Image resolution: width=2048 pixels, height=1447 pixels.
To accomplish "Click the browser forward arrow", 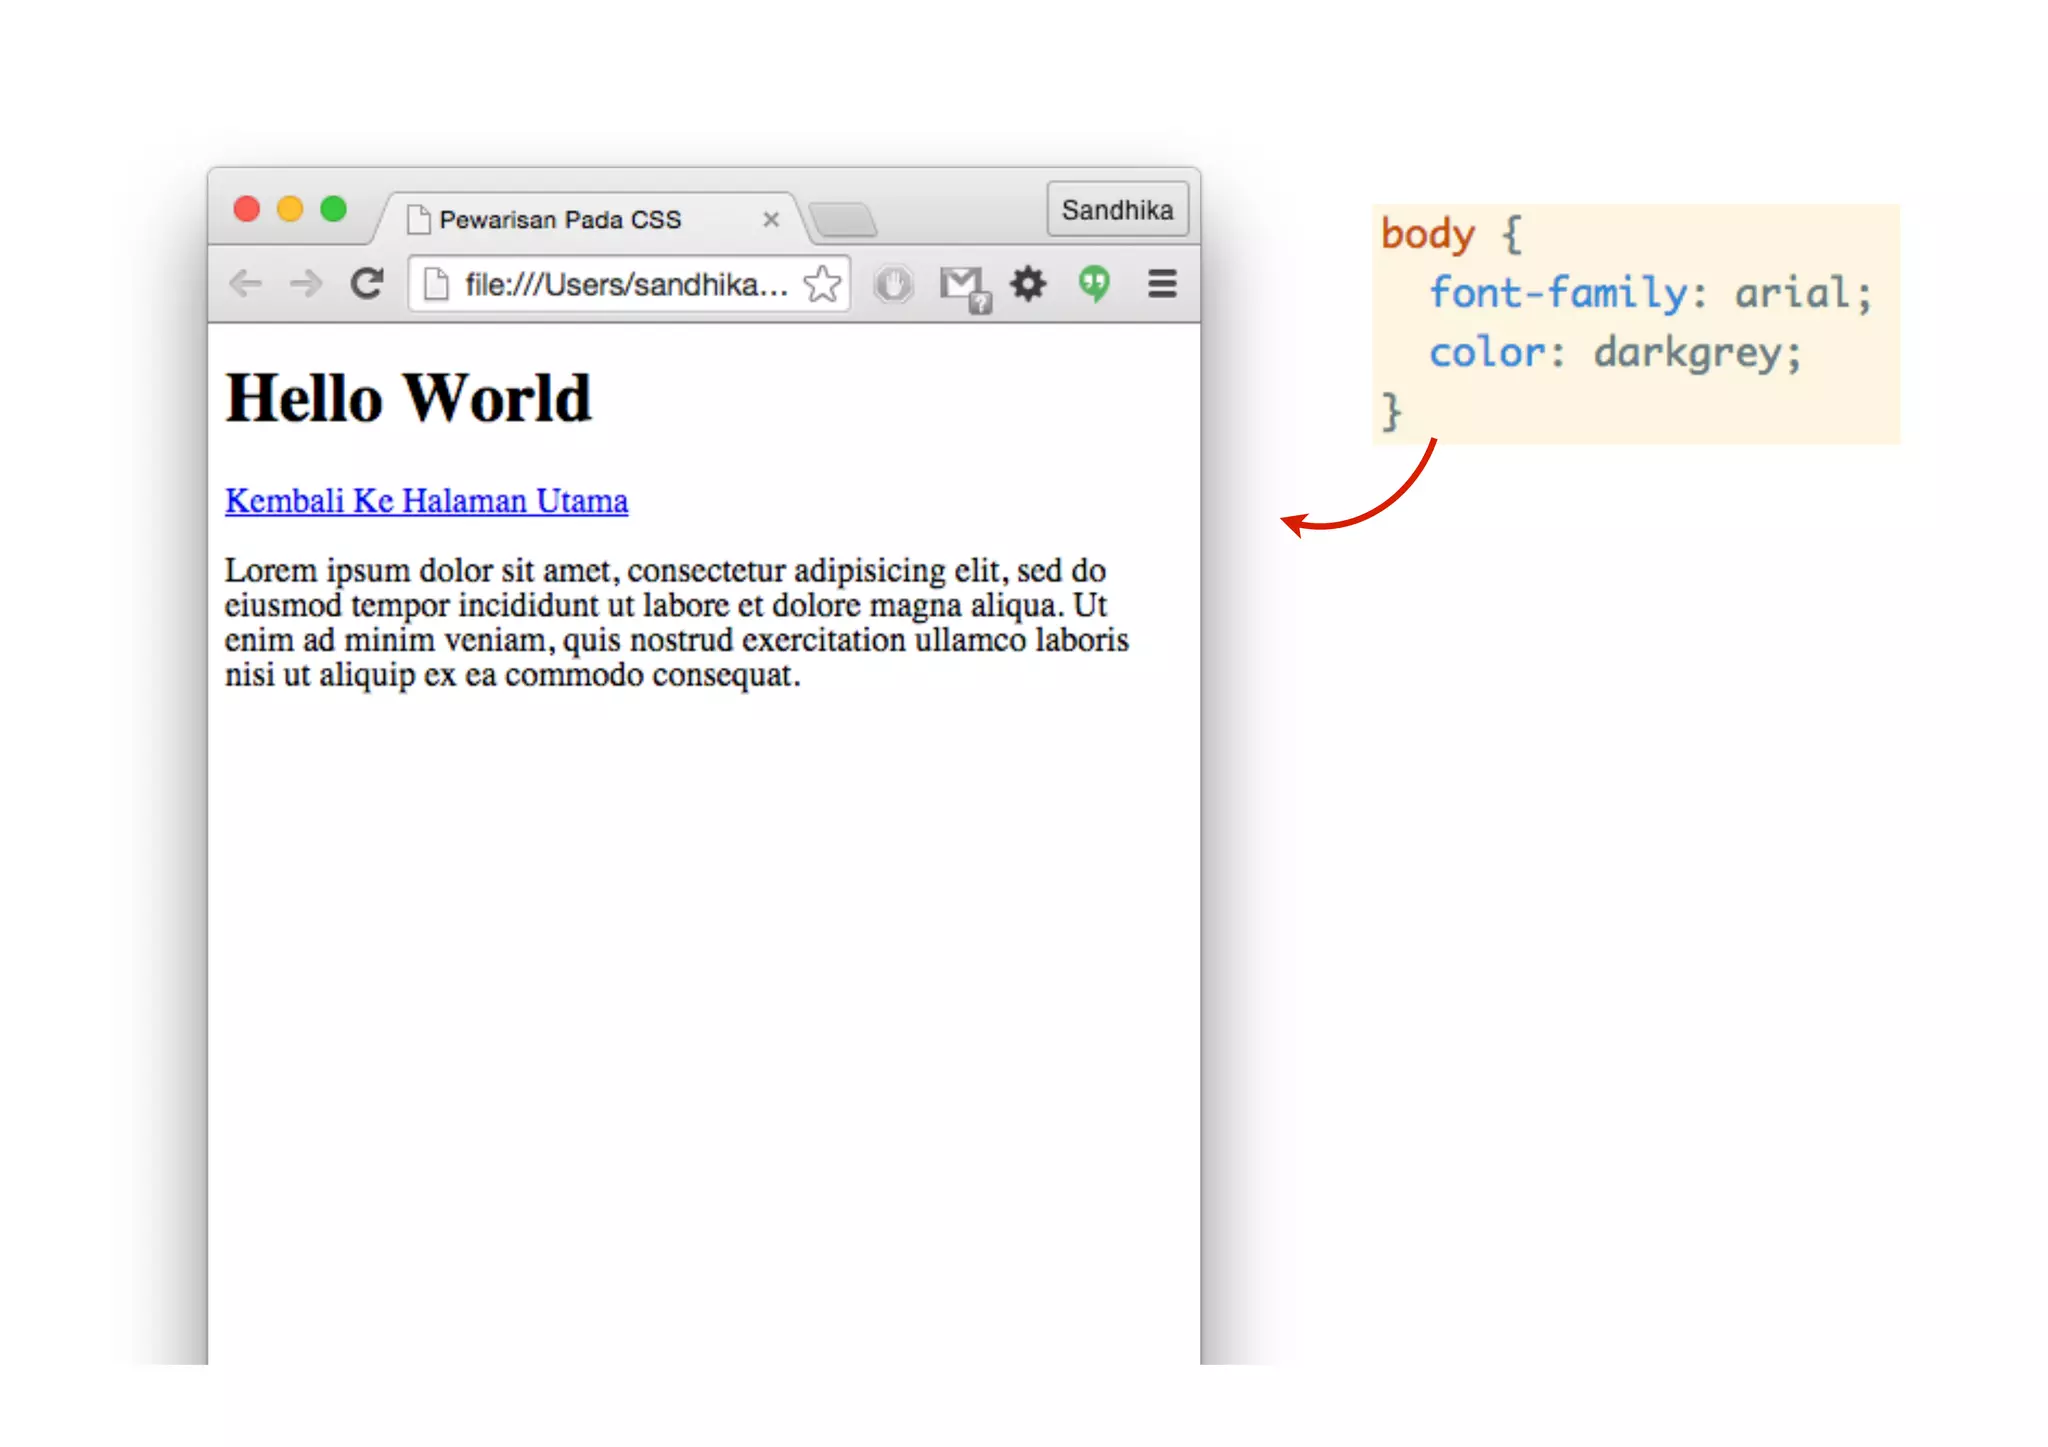I will point(306,284).
